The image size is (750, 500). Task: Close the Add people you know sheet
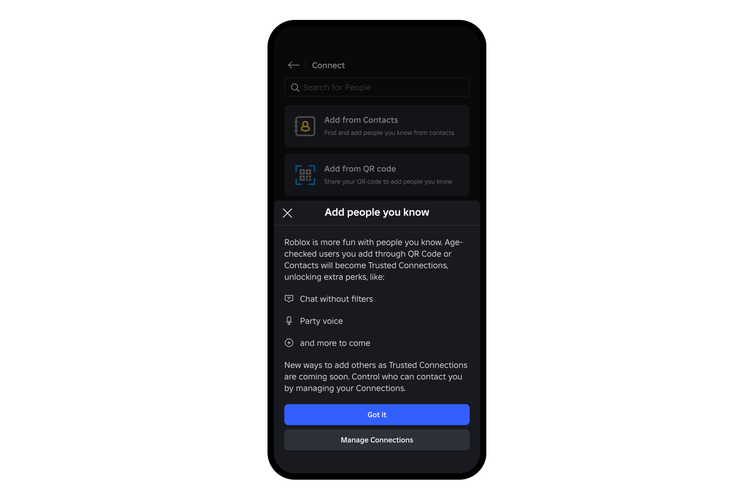pyautogui.click(x=287, y=213)
